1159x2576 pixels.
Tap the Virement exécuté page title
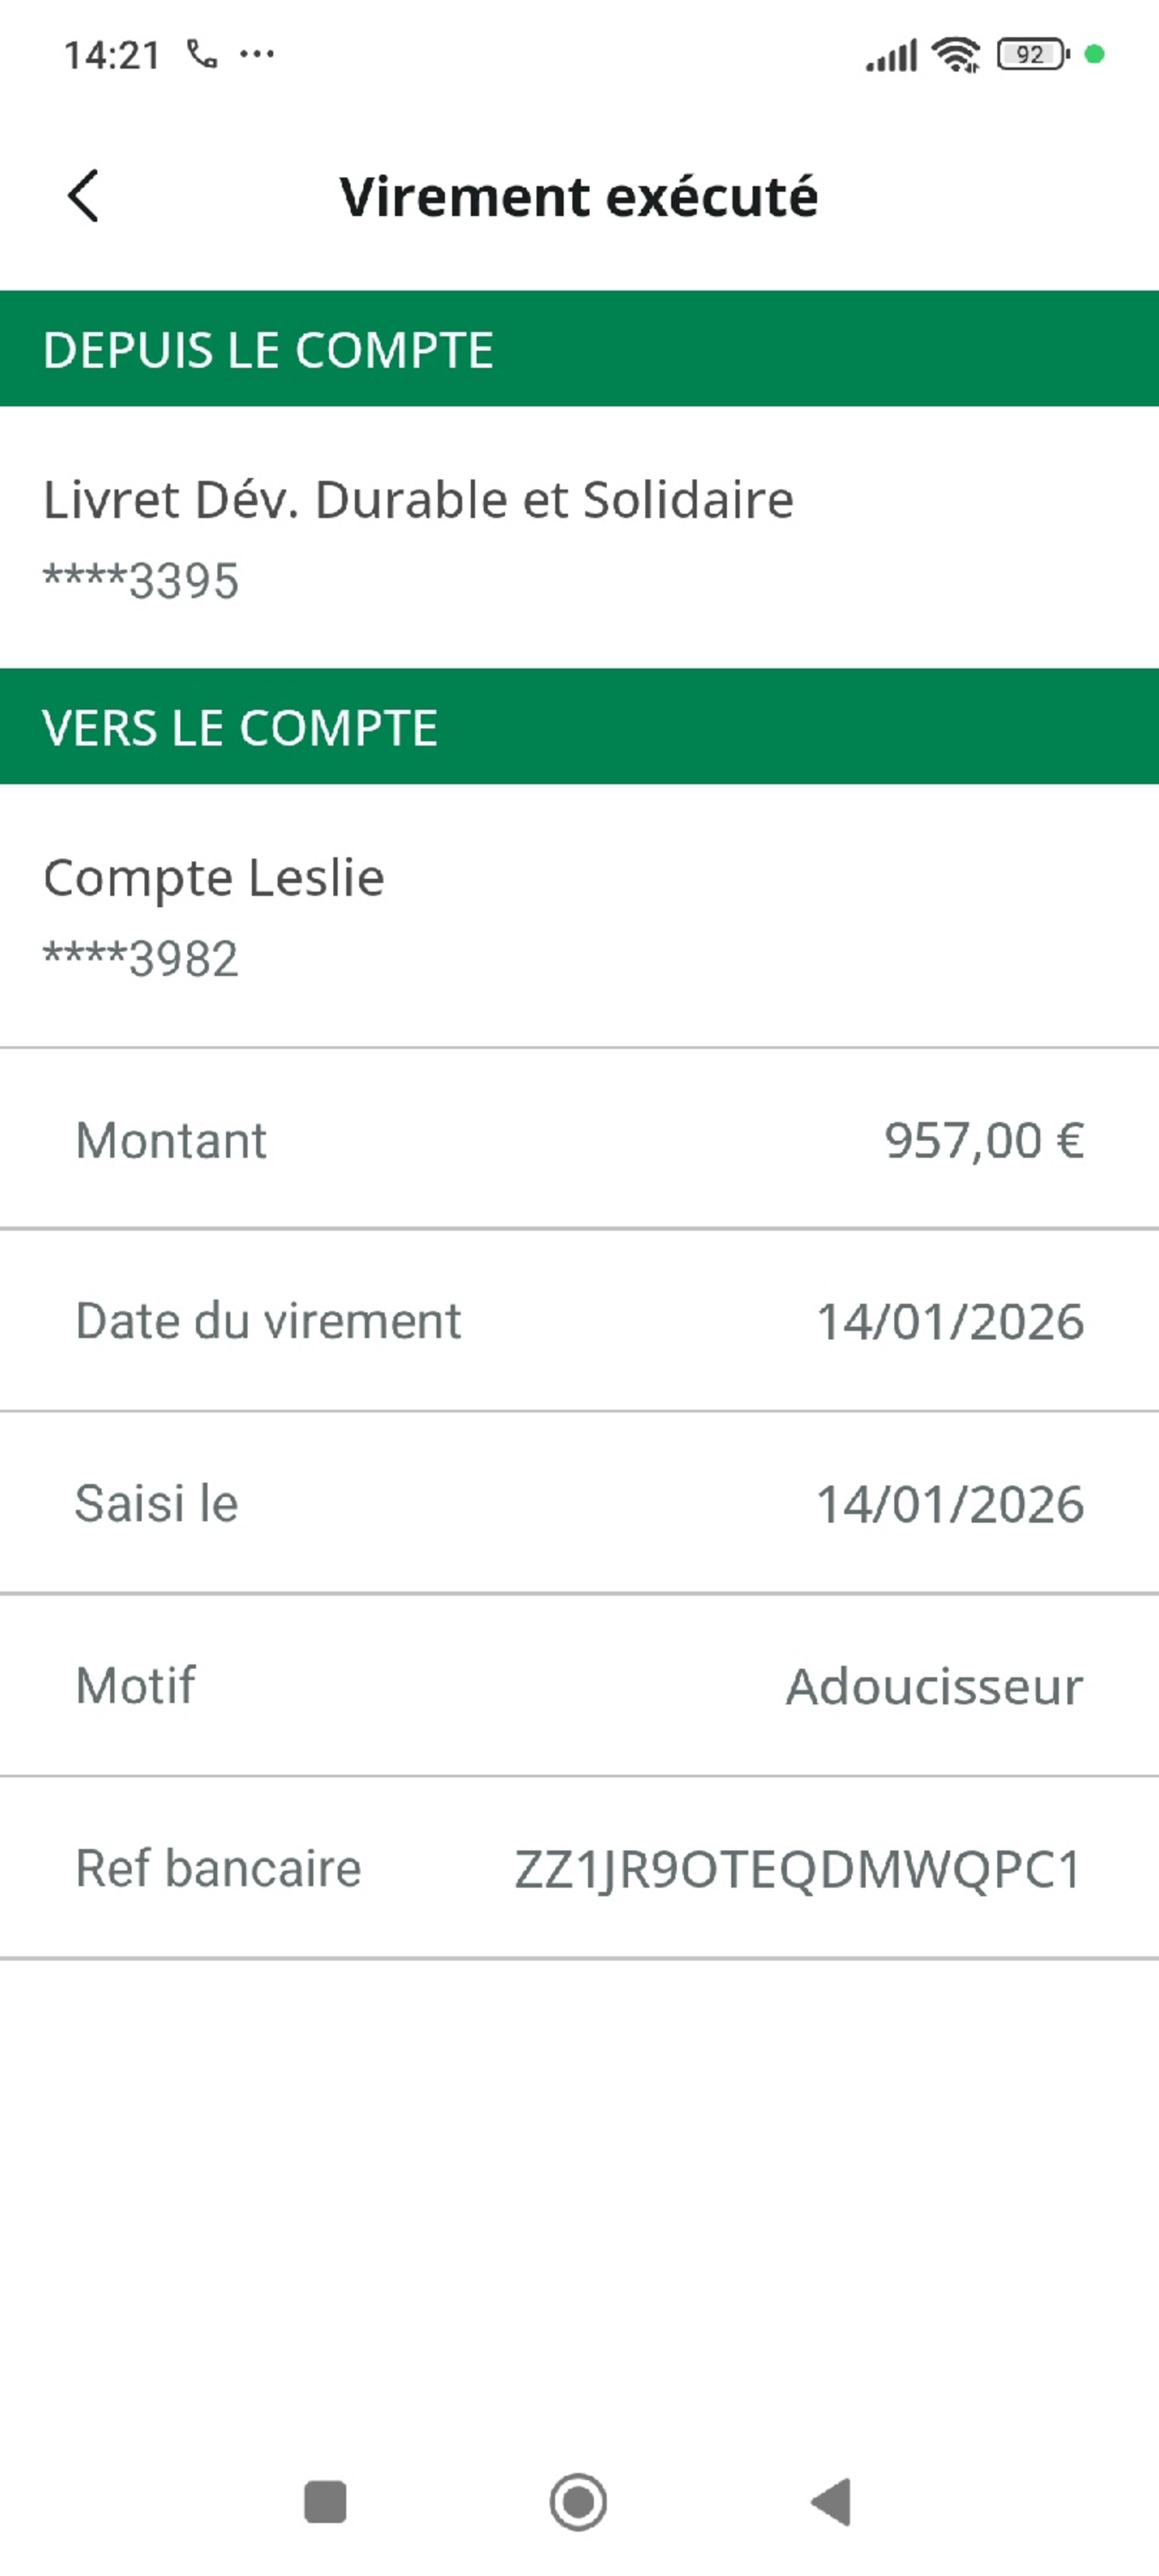pyautogui.click(x=578, y=196)
